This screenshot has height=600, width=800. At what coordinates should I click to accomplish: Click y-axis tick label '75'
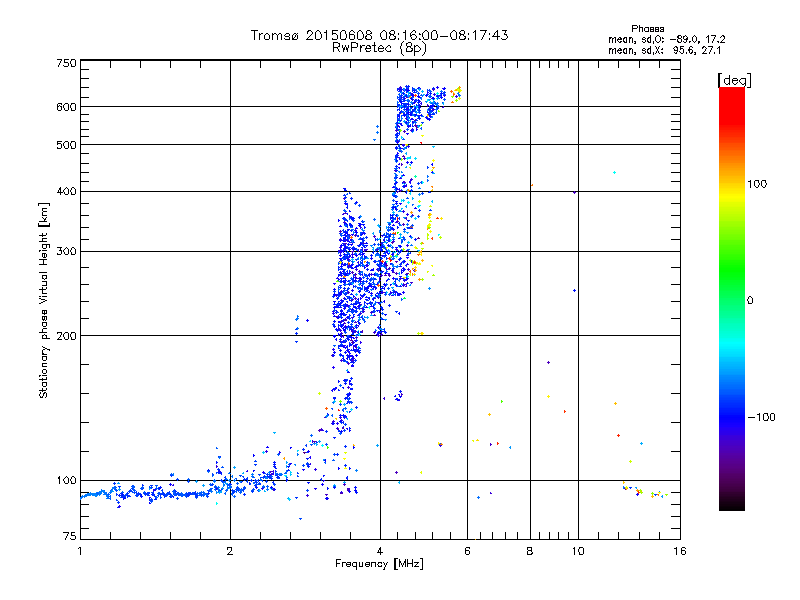70,536
